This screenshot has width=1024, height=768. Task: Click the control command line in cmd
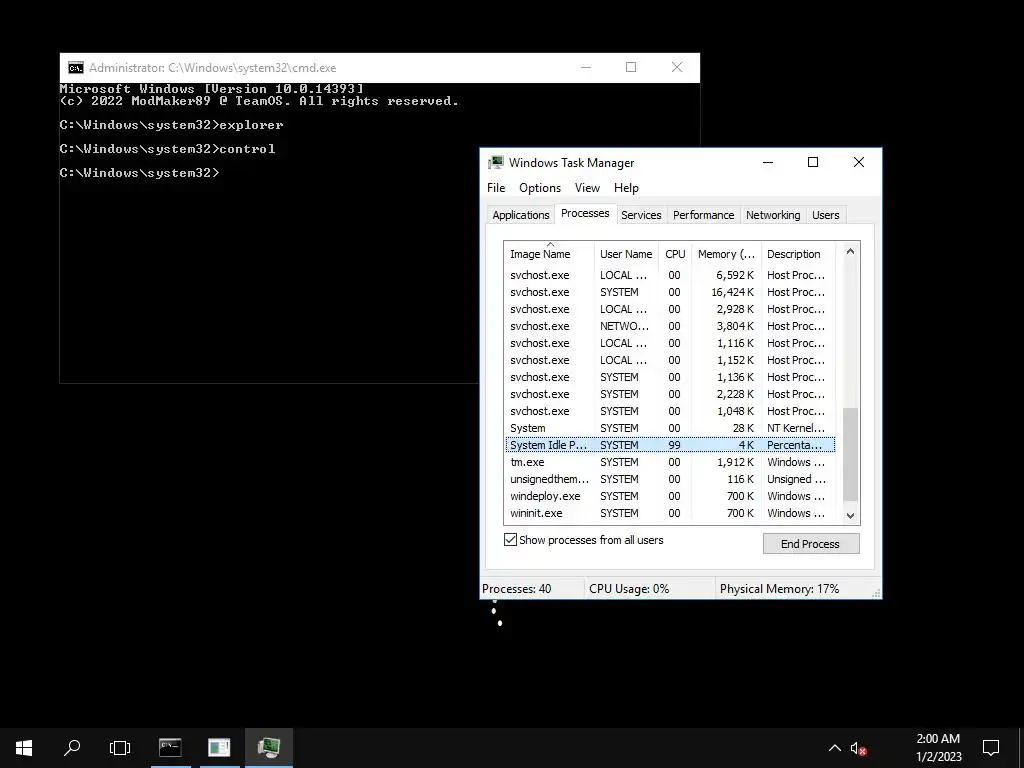(x=167, y=149)
